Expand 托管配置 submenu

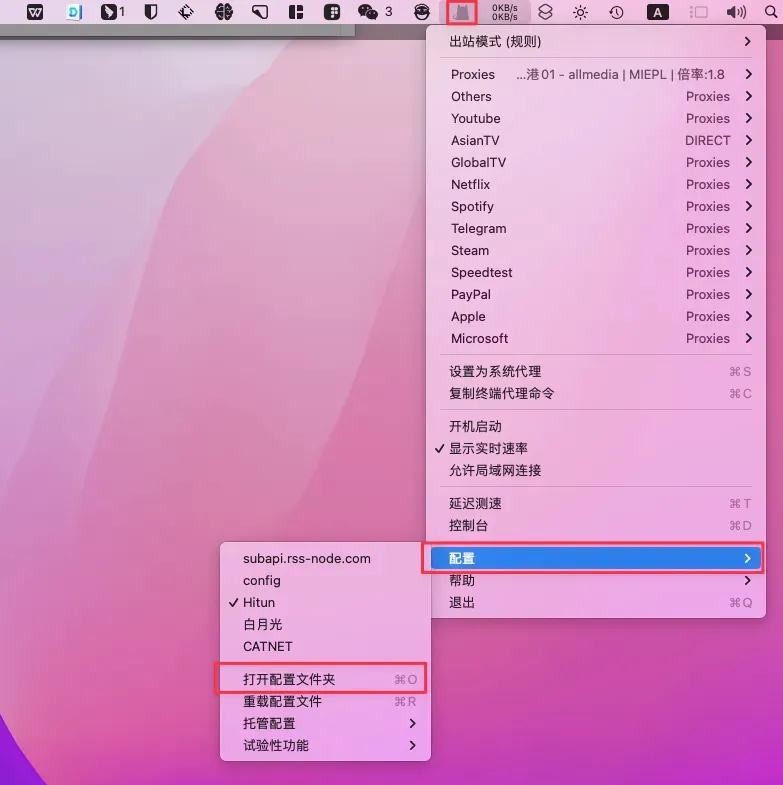pos(325,724)
